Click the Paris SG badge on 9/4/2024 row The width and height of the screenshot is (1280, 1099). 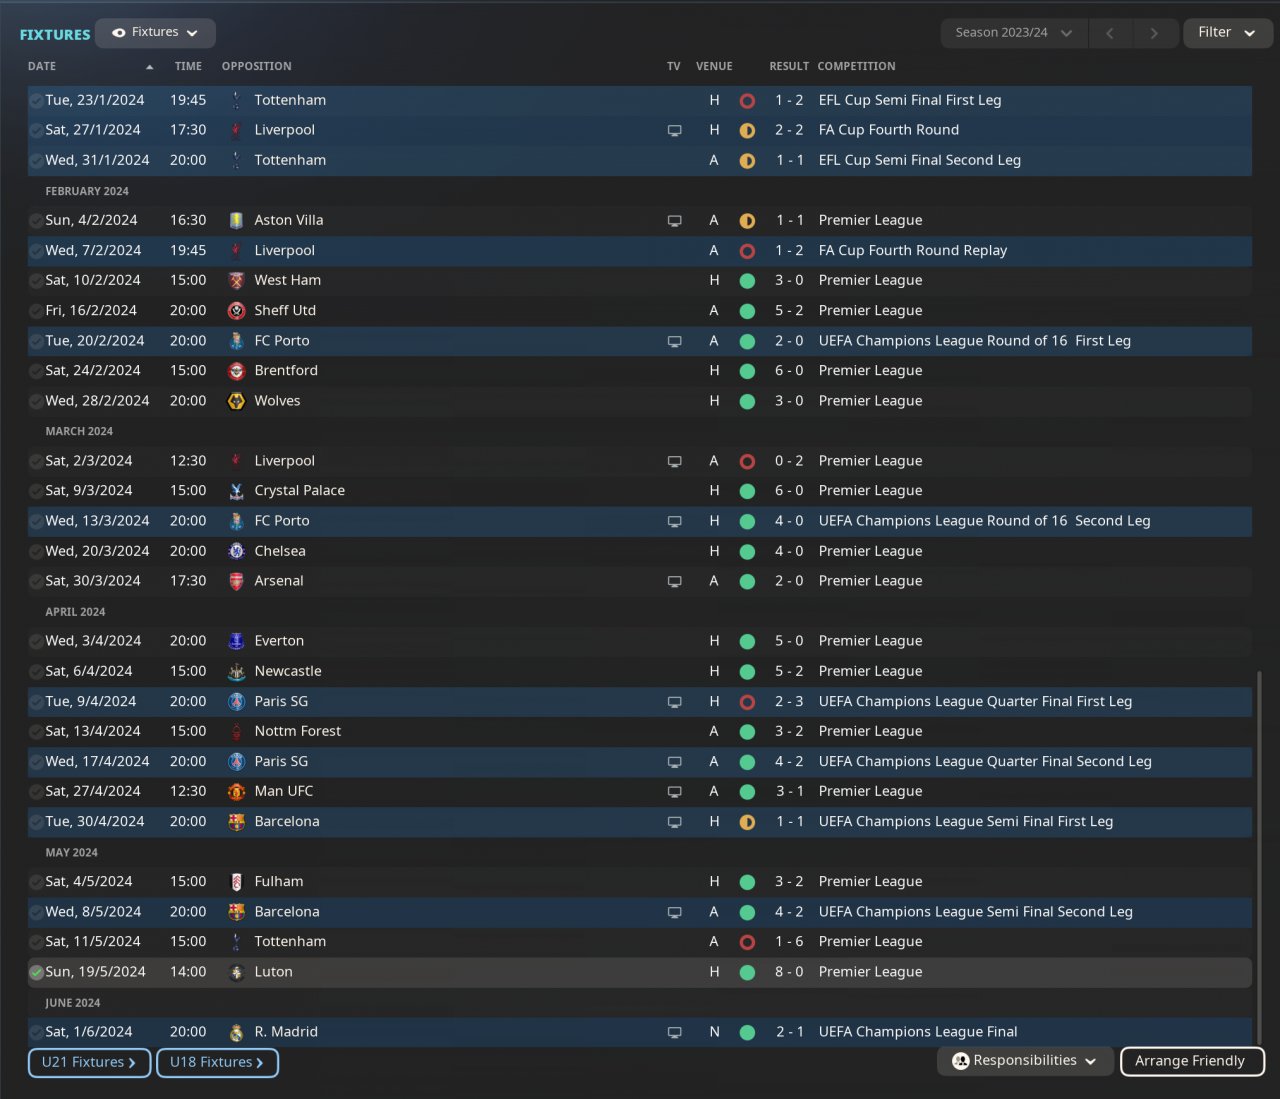point(236,701)
